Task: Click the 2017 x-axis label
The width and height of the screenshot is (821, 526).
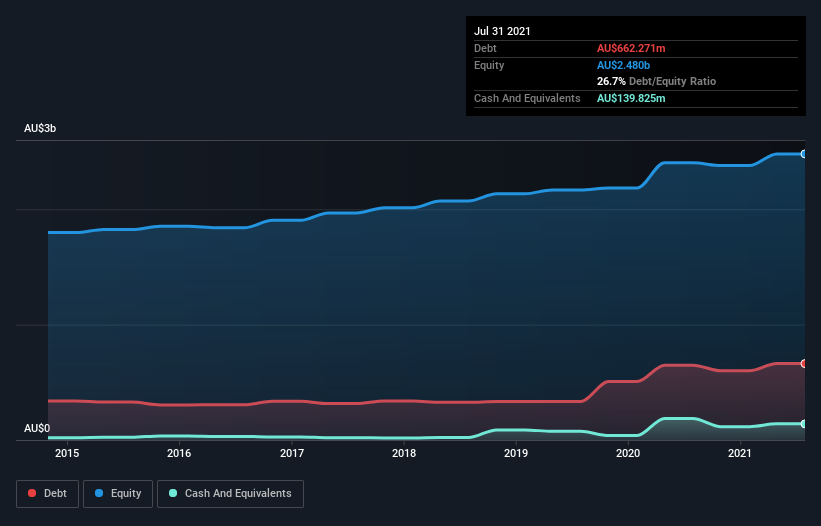Action: (x=292, y=453)
